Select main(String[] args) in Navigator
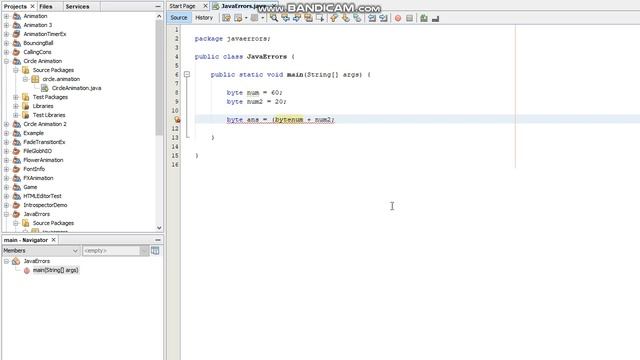The image size is (640, 360). pos(56,270)
